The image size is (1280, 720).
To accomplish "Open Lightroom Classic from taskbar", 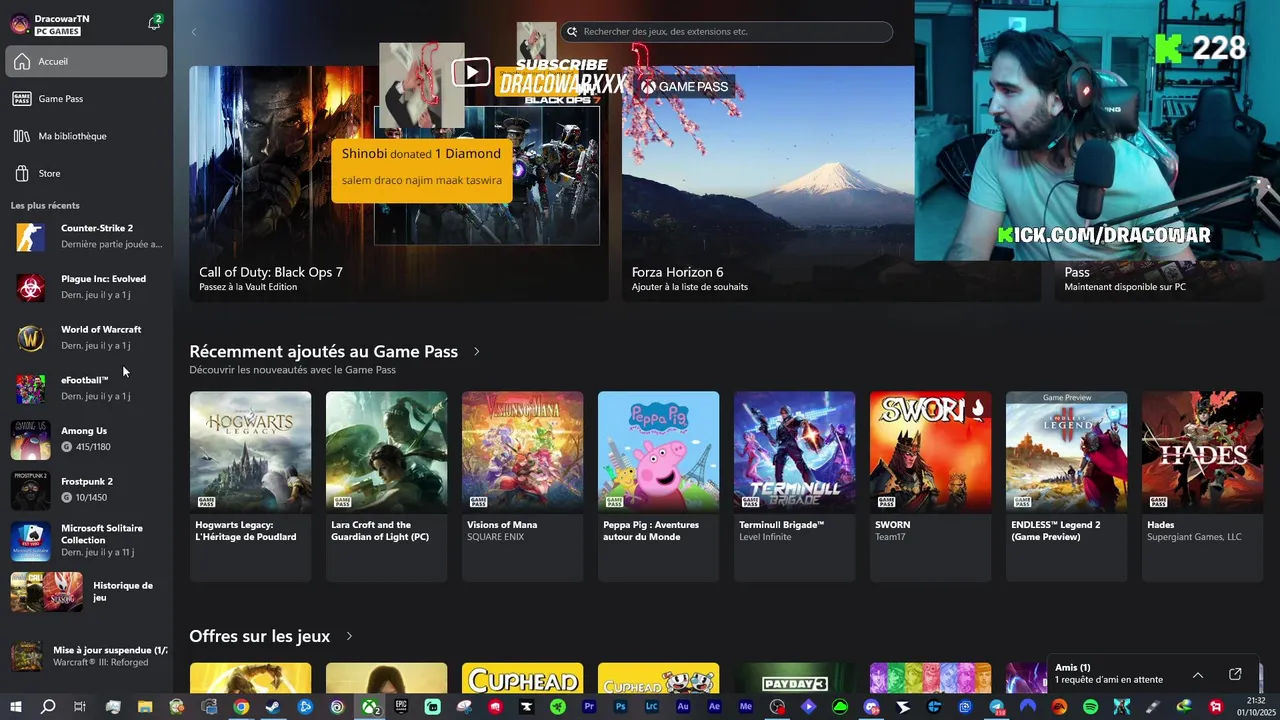I will [x=652, y=707].
